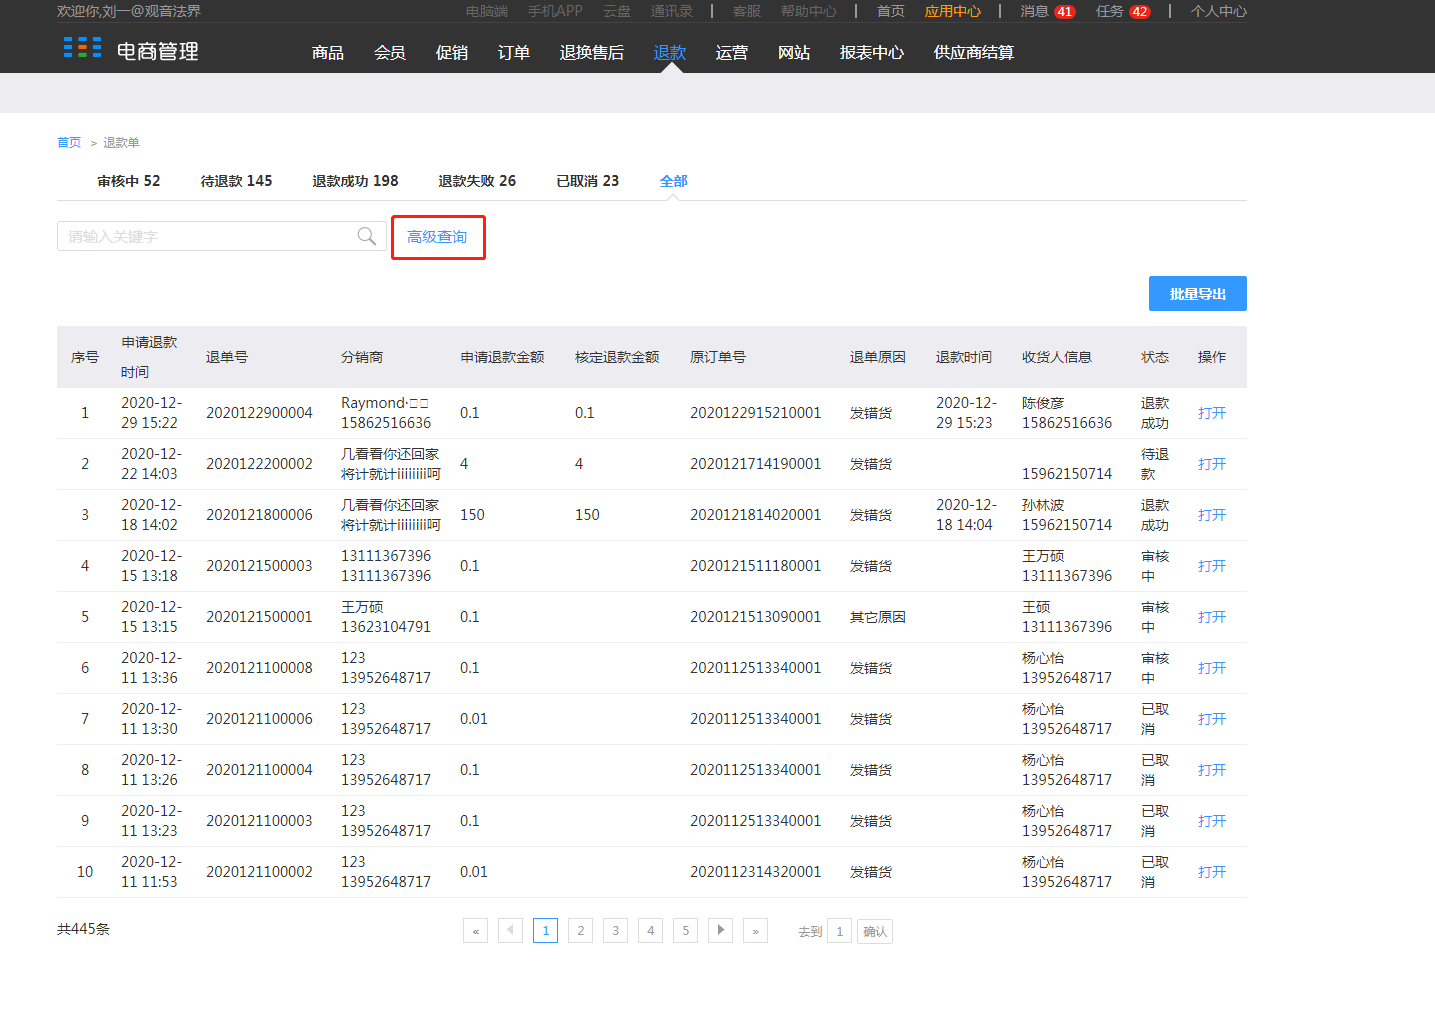
Task: Switch to 审核中 52 tab
Action: [129, 181]
